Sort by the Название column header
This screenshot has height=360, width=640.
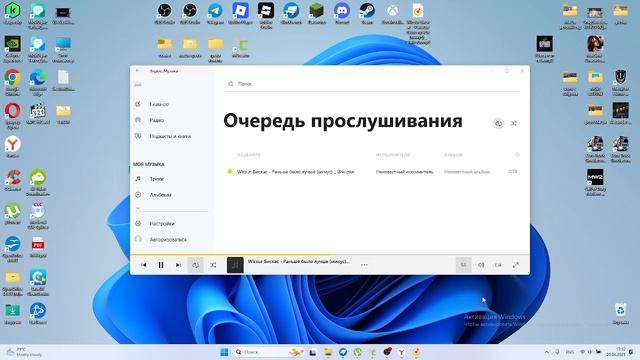[249, 155]
